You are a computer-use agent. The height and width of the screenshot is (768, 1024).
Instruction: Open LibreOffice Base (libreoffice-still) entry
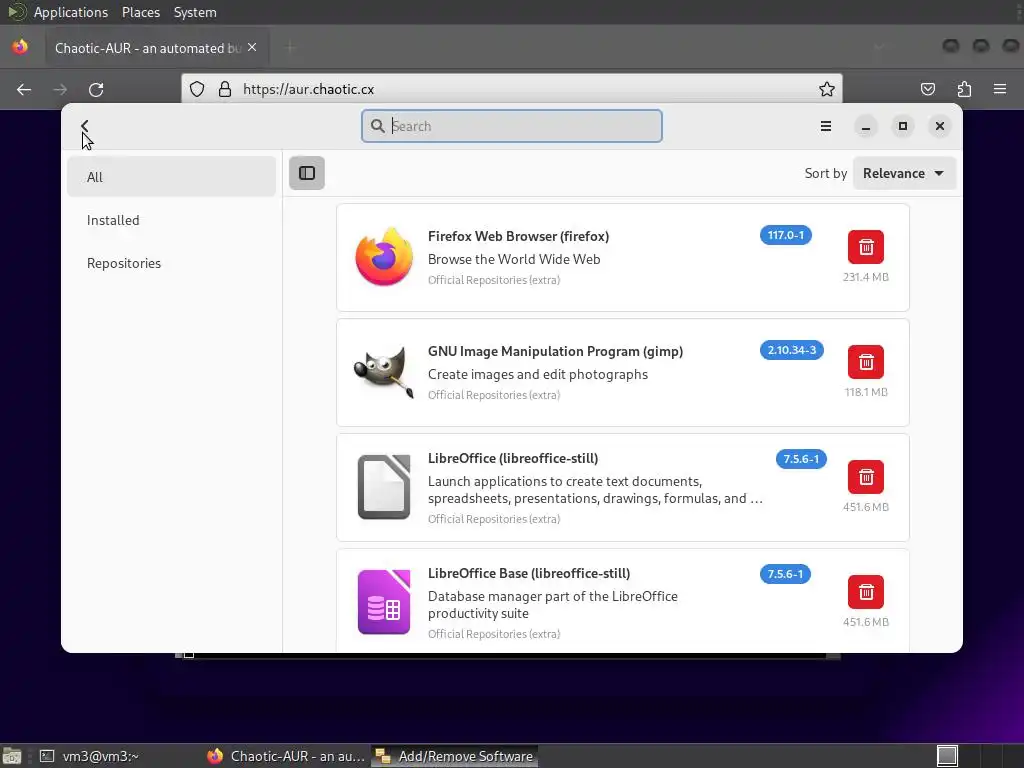click(x=622, y=600)
